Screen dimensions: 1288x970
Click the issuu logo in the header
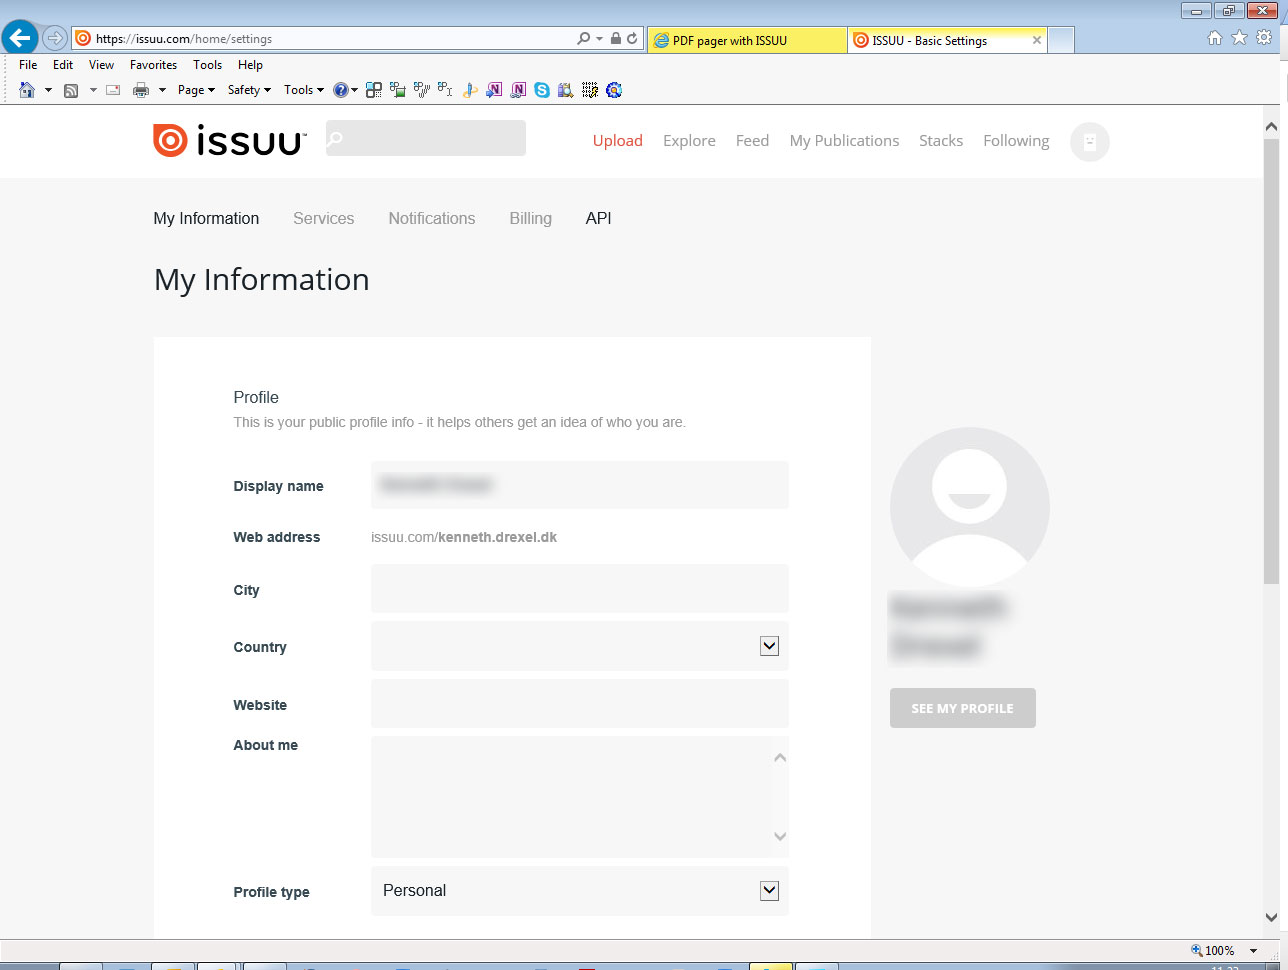[x=230, y=140]
